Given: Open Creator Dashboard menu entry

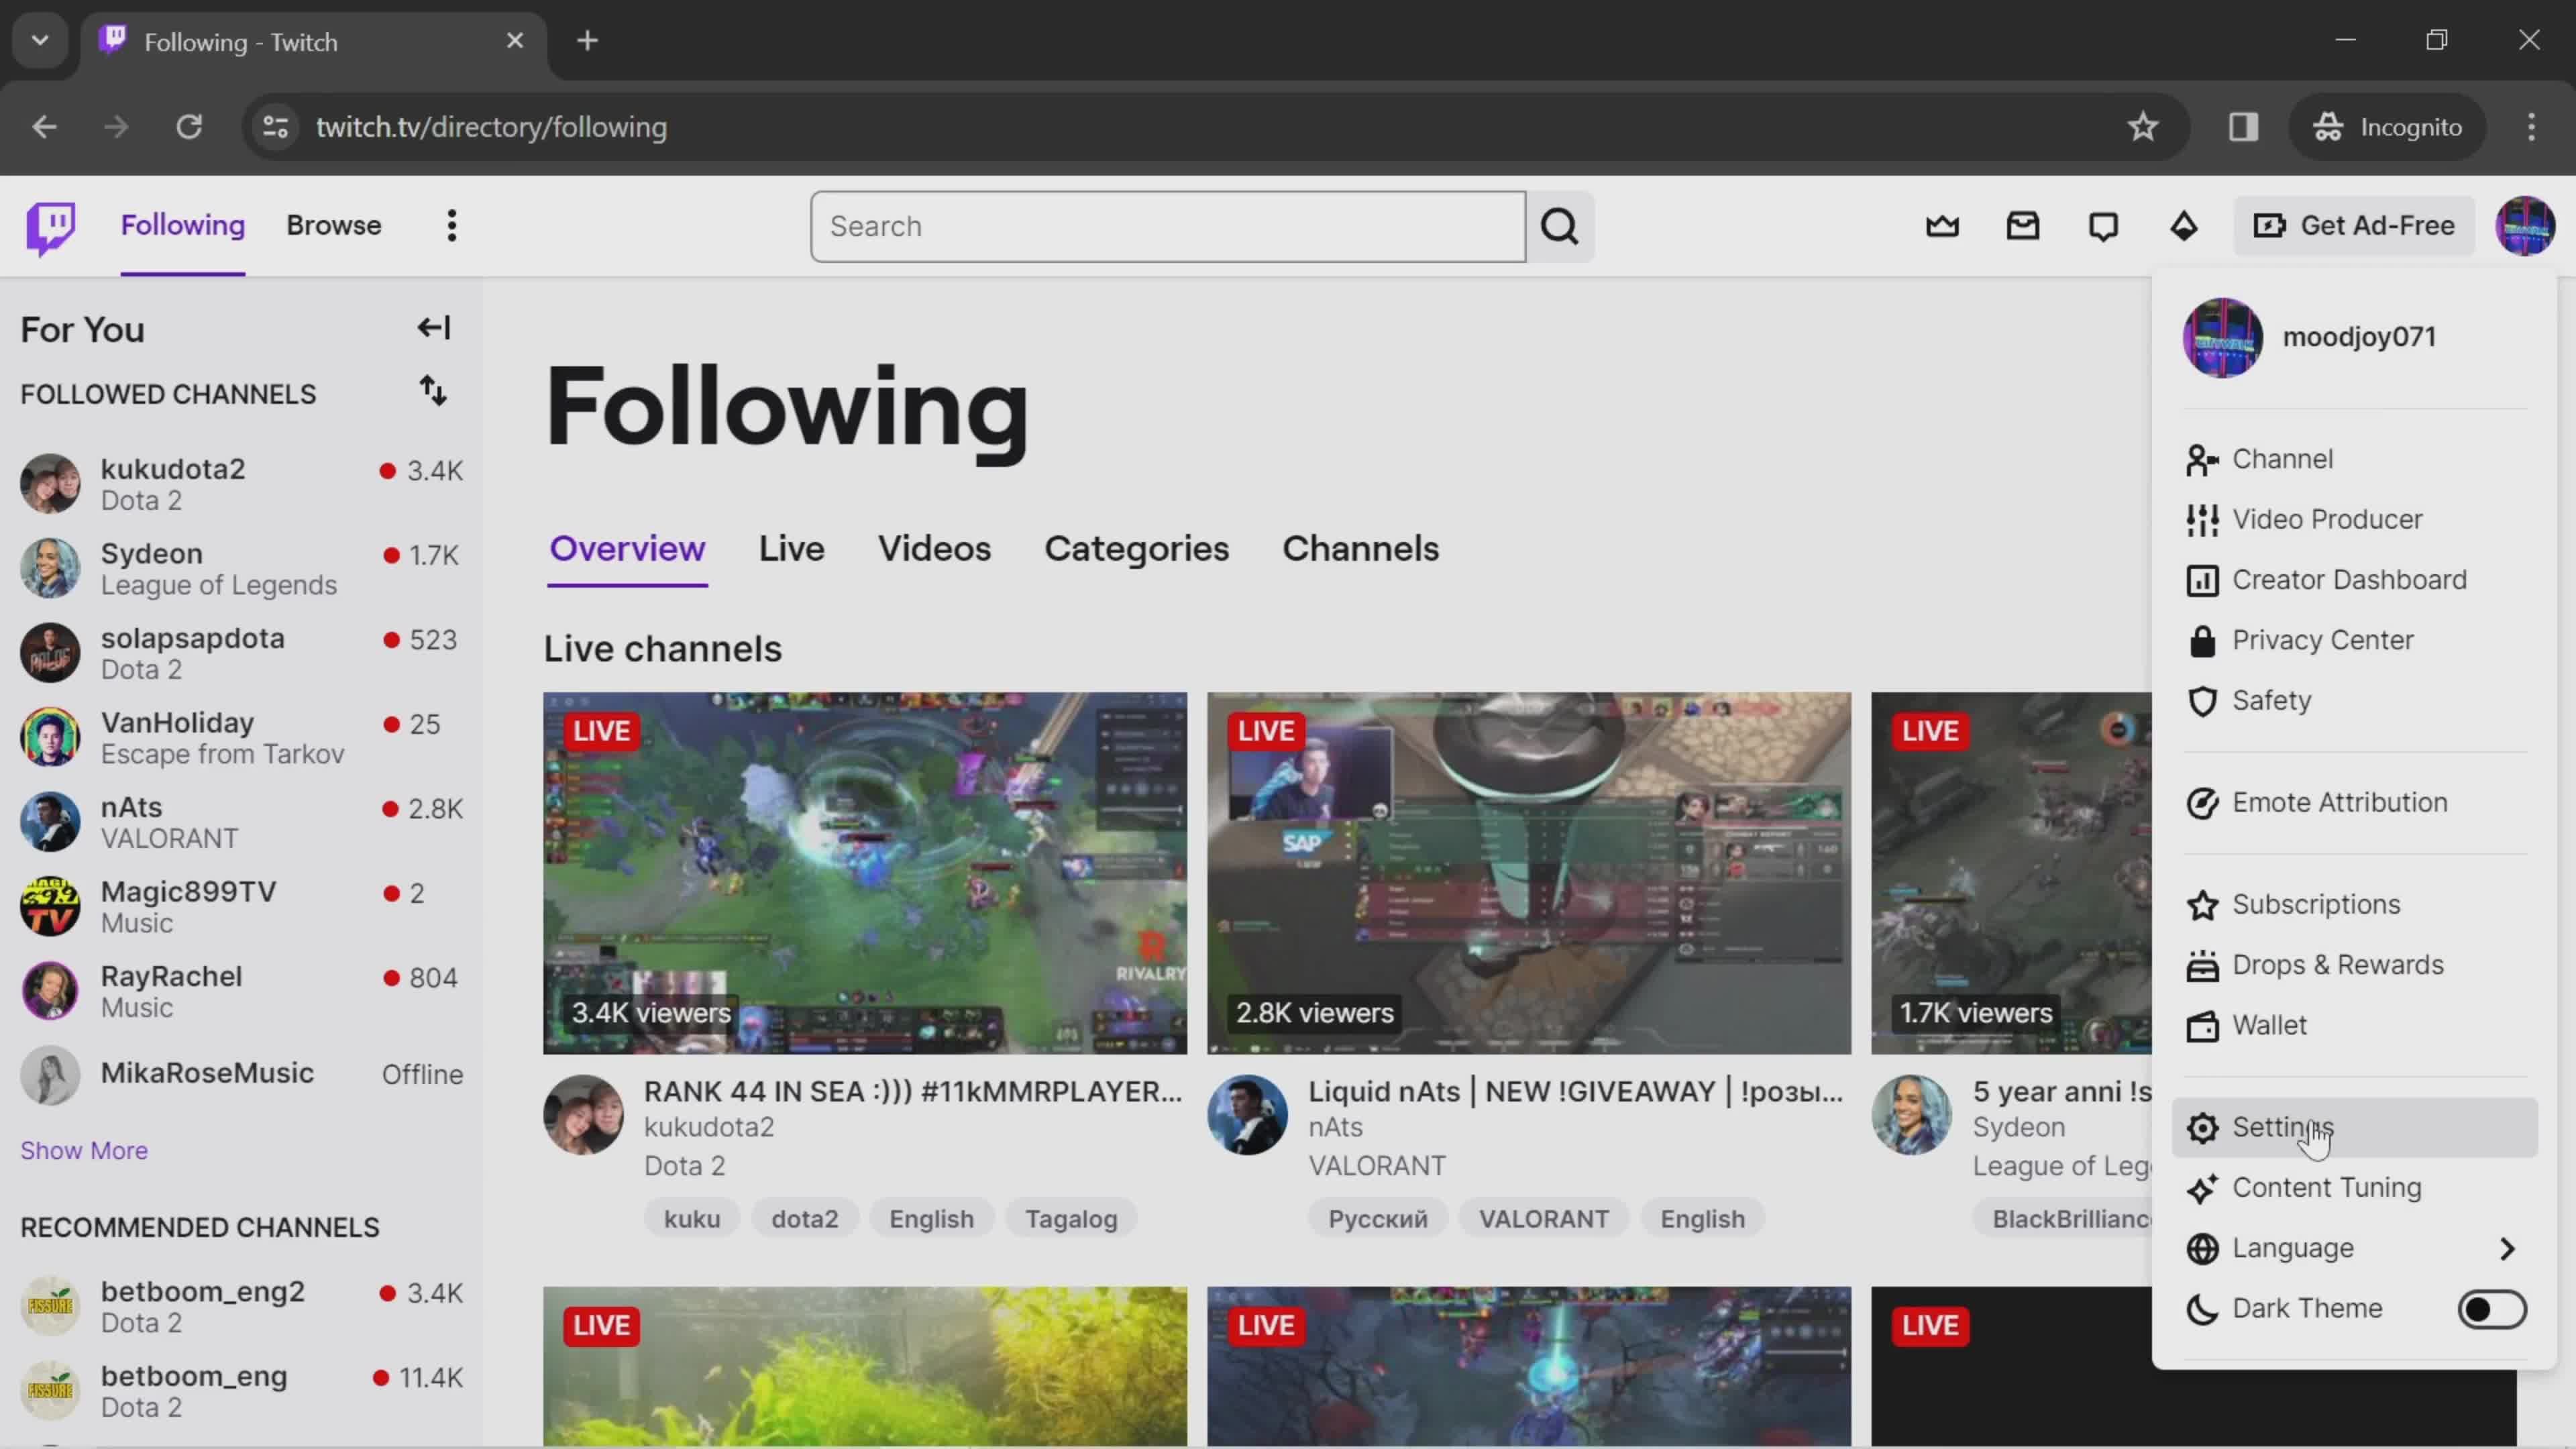Looking at the screenshot, I should [x=2355, y=580].
